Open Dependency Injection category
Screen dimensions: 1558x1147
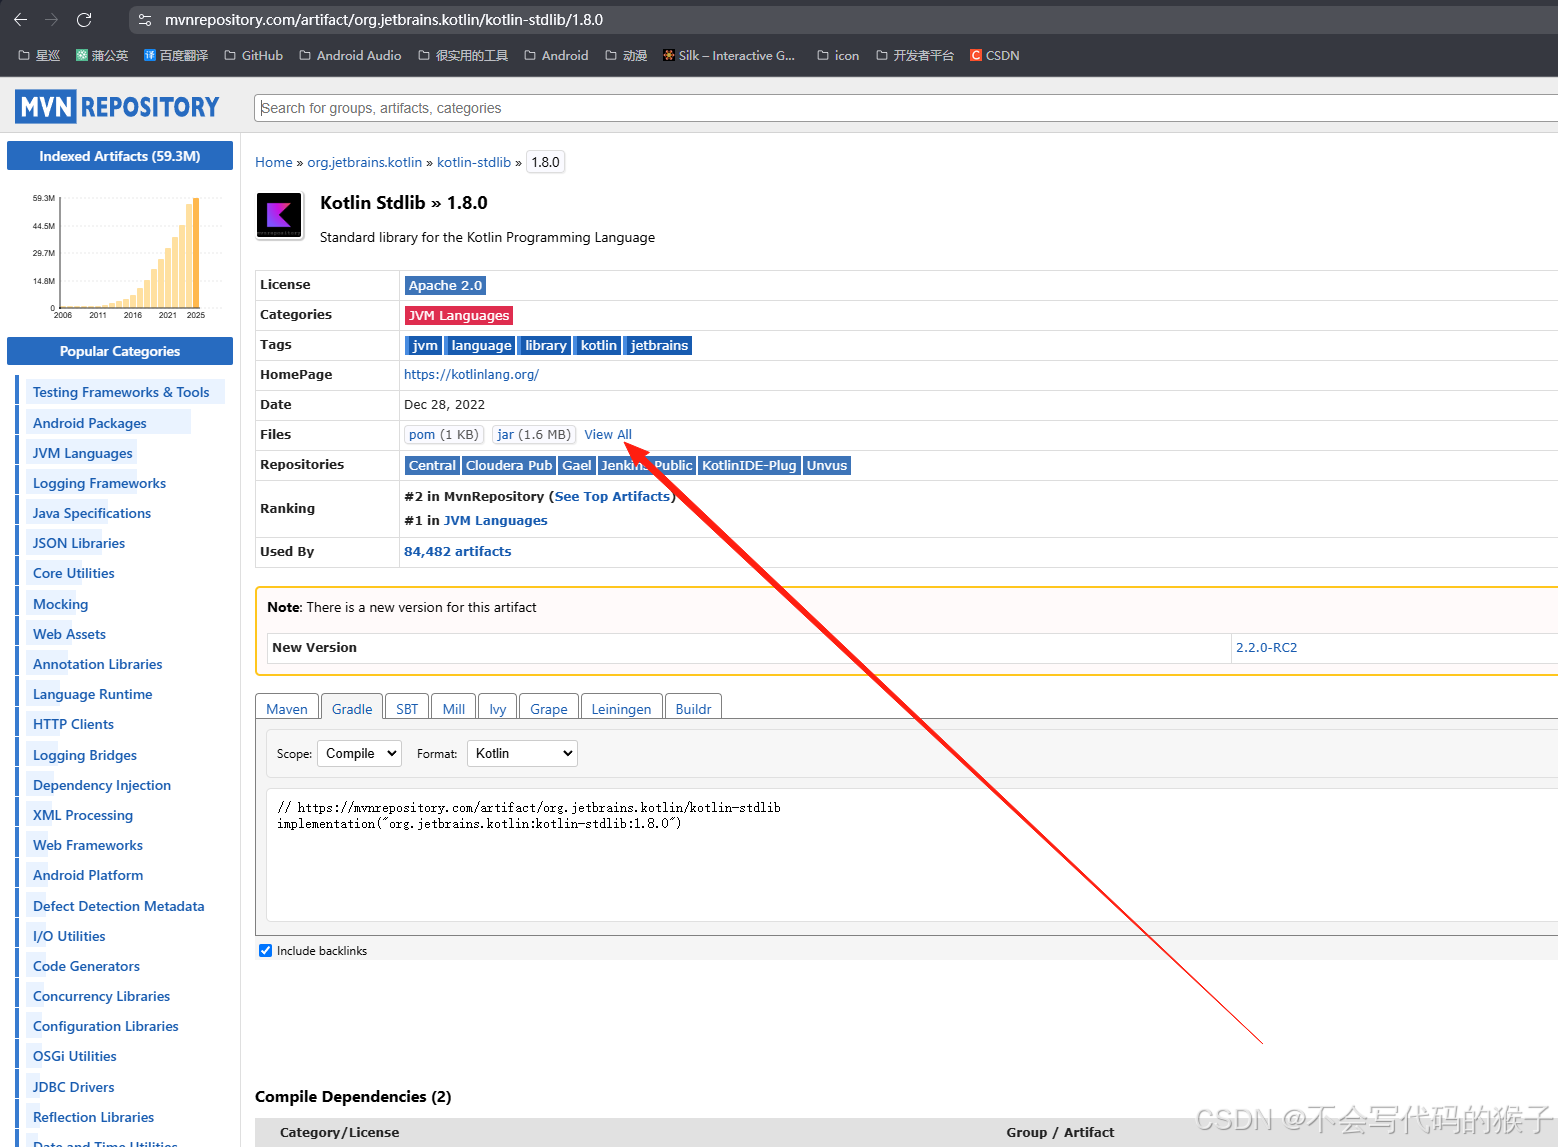click(102, 785)
